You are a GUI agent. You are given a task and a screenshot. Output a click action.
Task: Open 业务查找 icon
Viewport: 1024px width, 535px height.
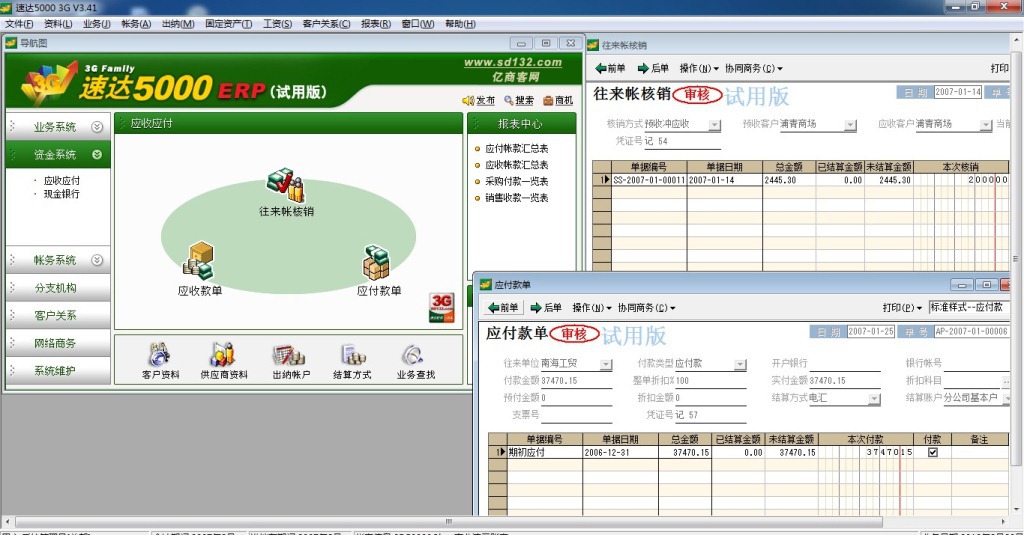(x=413, y=355)
